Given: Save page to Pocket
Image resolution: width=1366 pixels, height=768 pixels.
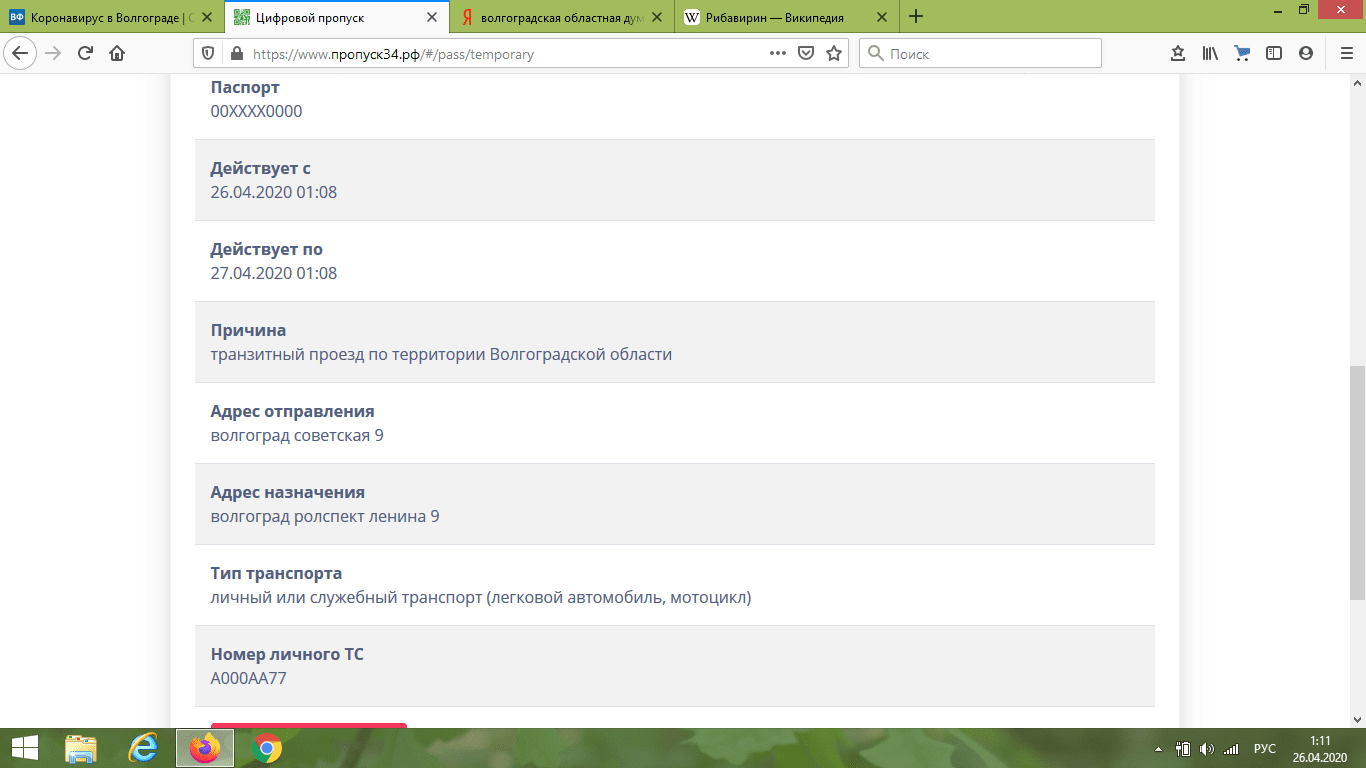Looking at the screenshot, I should click(x=806, y=54).
